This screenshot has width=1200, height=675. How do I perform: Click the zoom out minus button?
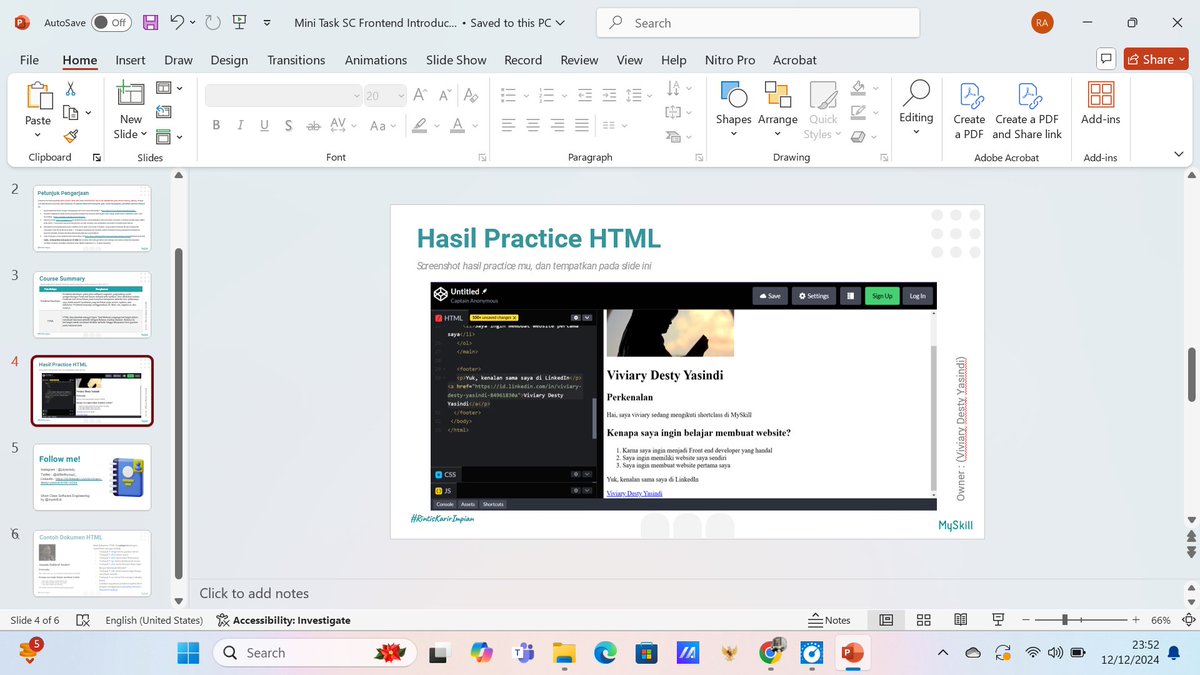1026,620
